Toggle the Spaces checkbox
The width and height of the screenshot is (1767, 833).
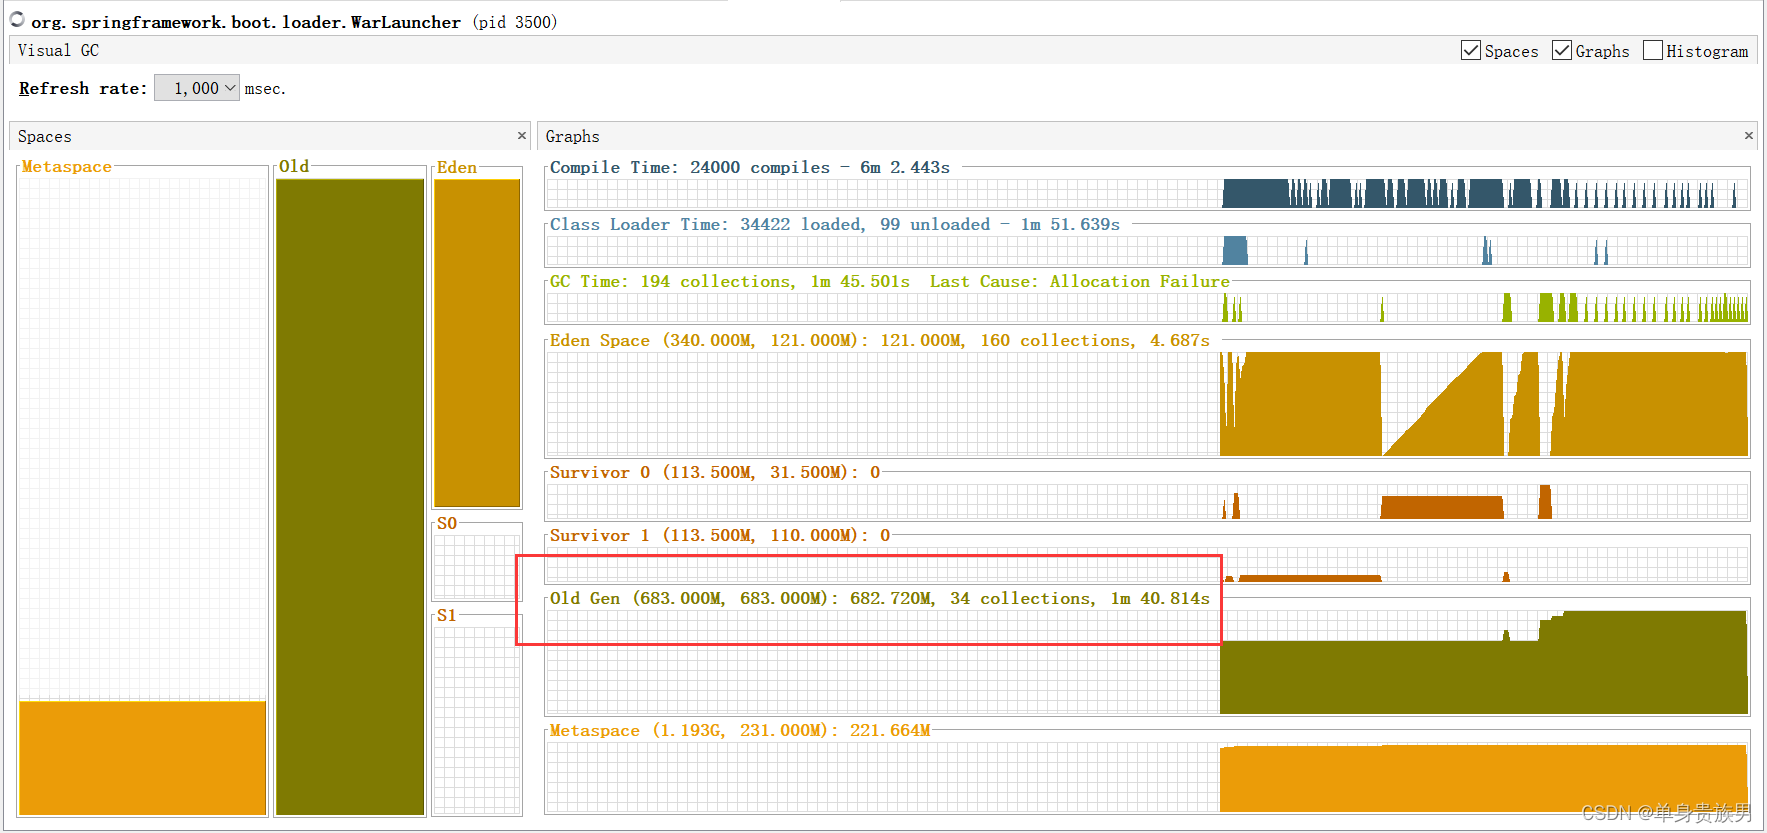coord(1471,51)
